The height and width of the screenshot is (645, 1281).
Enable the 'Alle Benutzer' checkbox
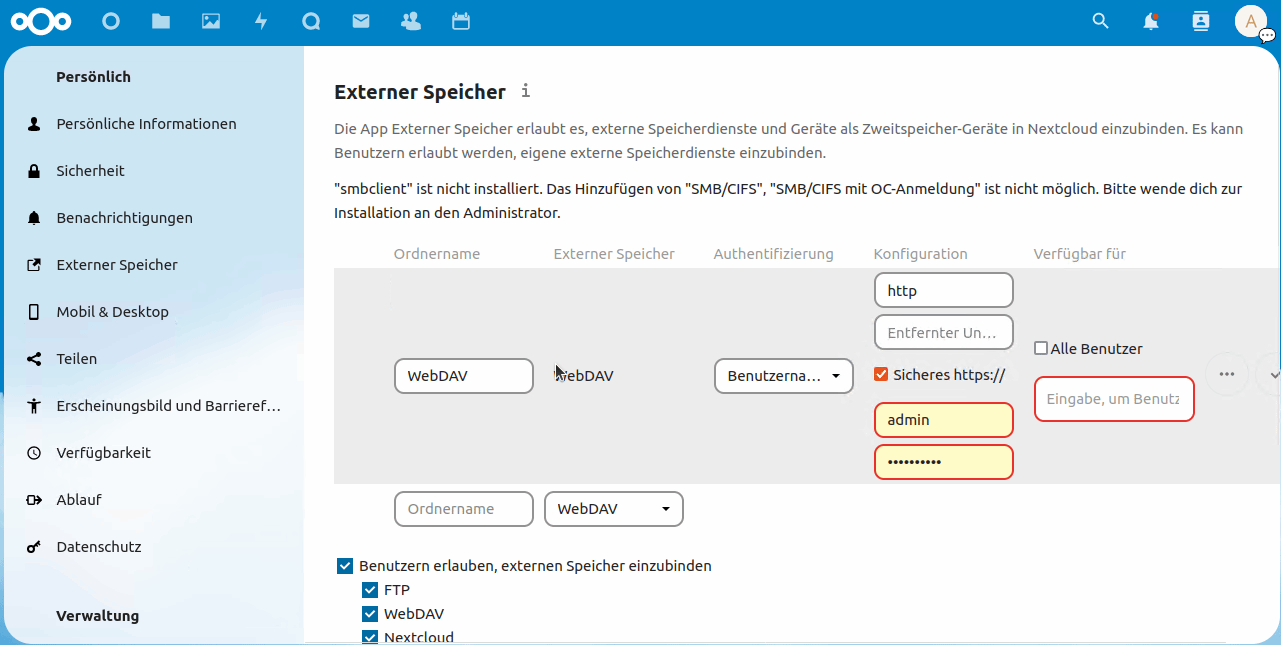click(x=1040, y=348)
